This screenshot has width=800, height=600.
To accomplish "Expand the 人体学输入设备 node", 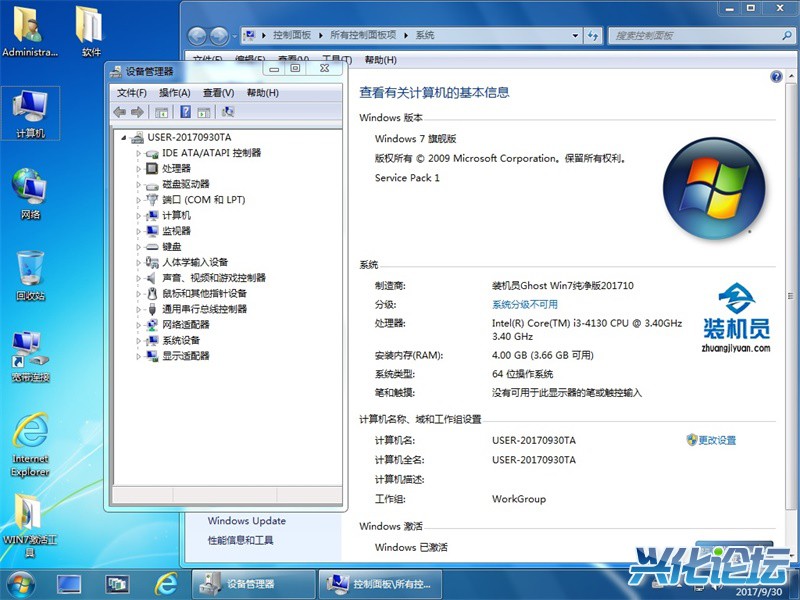I will [138, 263].
